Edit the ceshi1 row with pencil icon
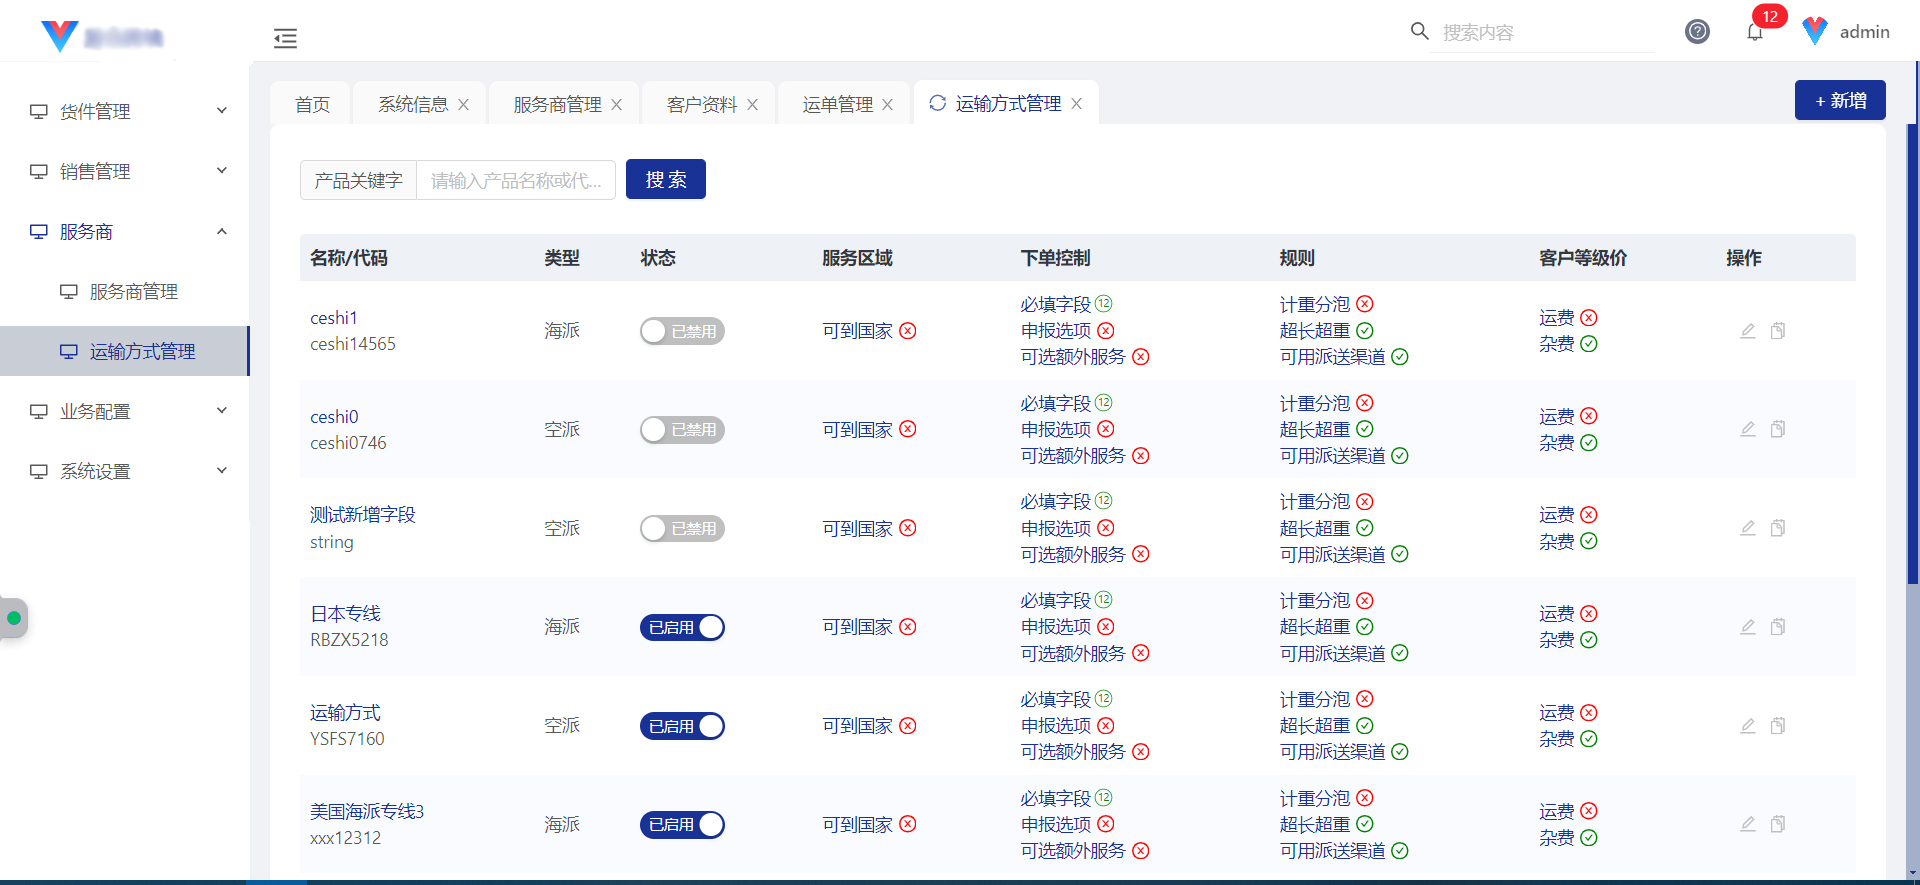 [1748, 331]
